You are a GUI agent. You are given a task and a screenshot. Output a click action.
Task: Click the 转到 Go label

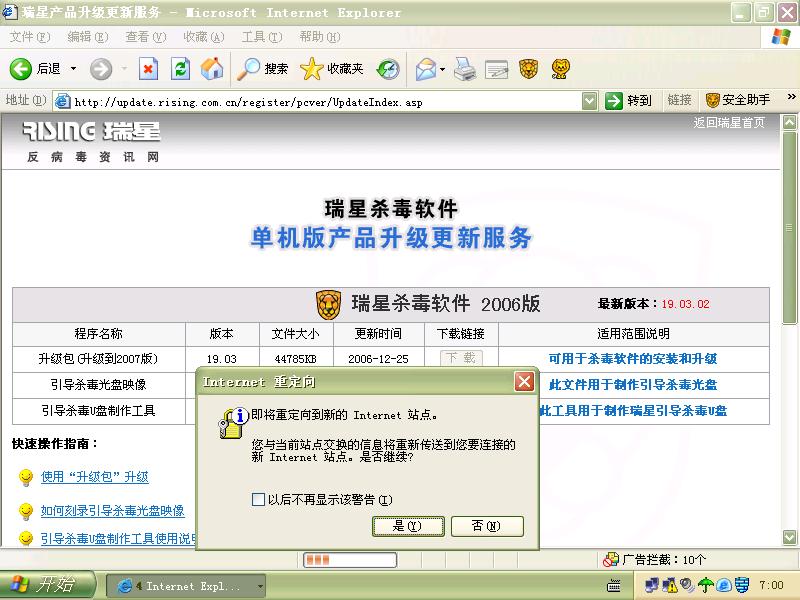[x=640, y=100]
